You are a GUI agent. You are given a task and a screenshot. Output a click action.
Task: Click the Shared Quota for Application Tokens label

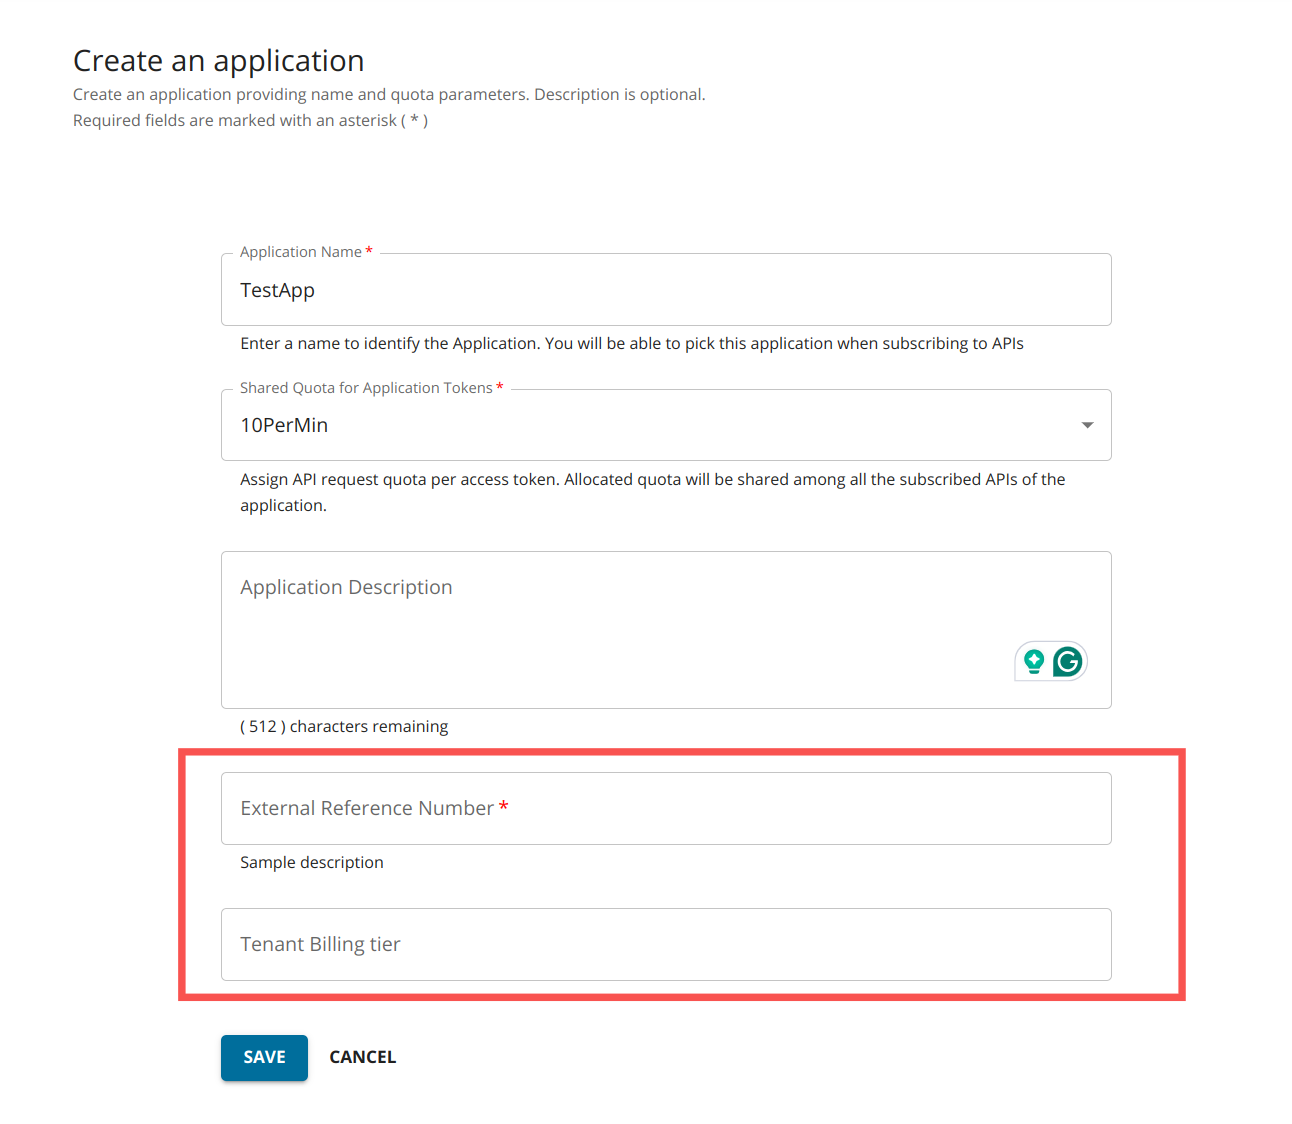point(366,388)
